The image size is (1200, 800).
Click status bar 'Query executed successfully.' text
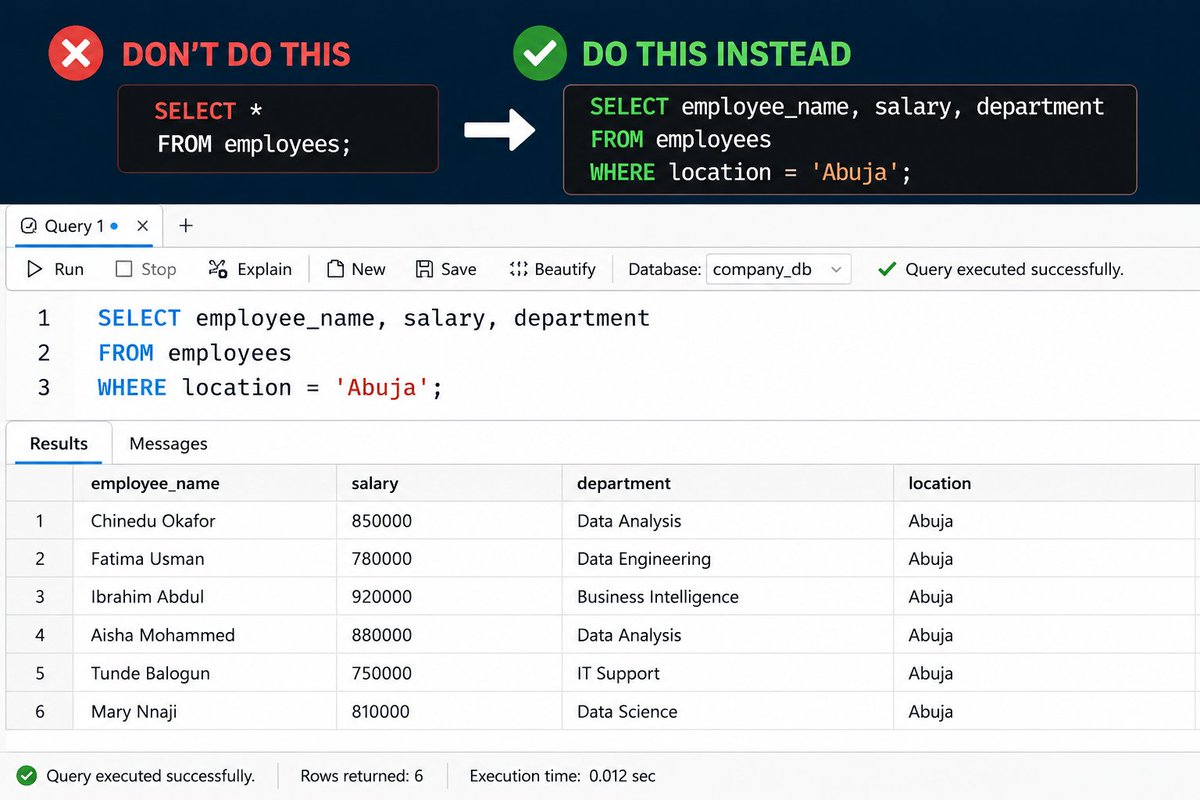coord(150,776)
